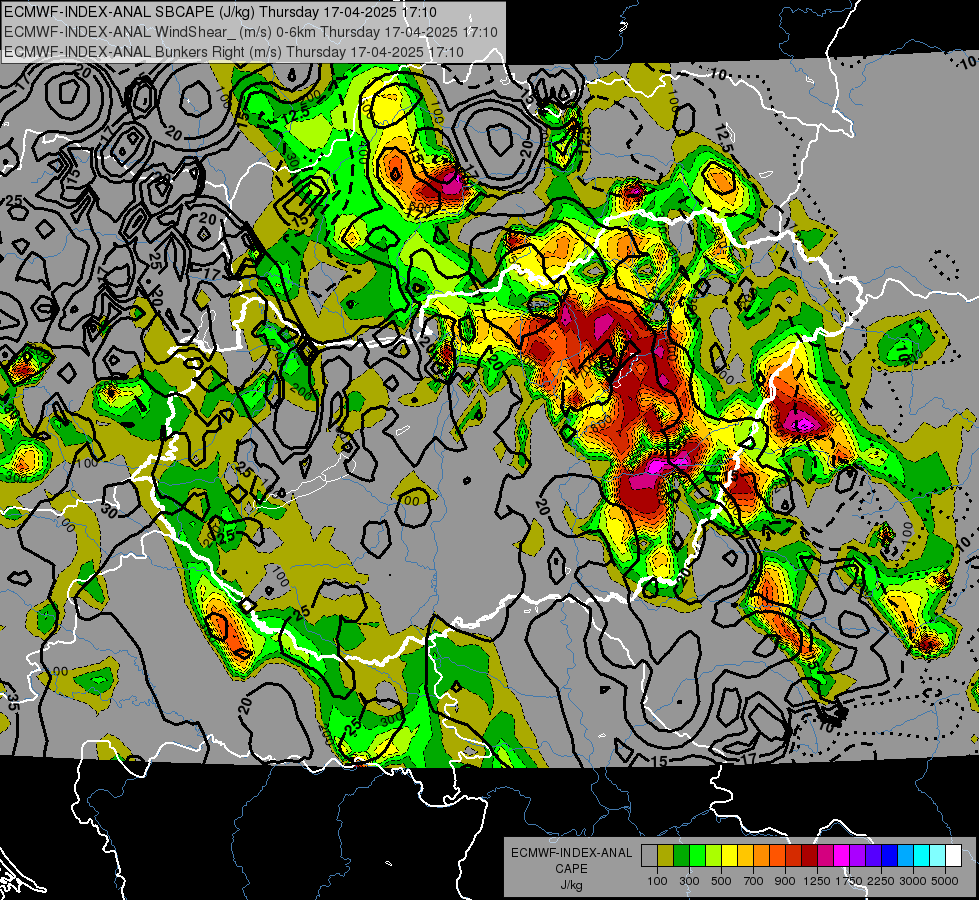
Task: Select the purple swatch right of the 1750 tick
Action: click(857, 856)
